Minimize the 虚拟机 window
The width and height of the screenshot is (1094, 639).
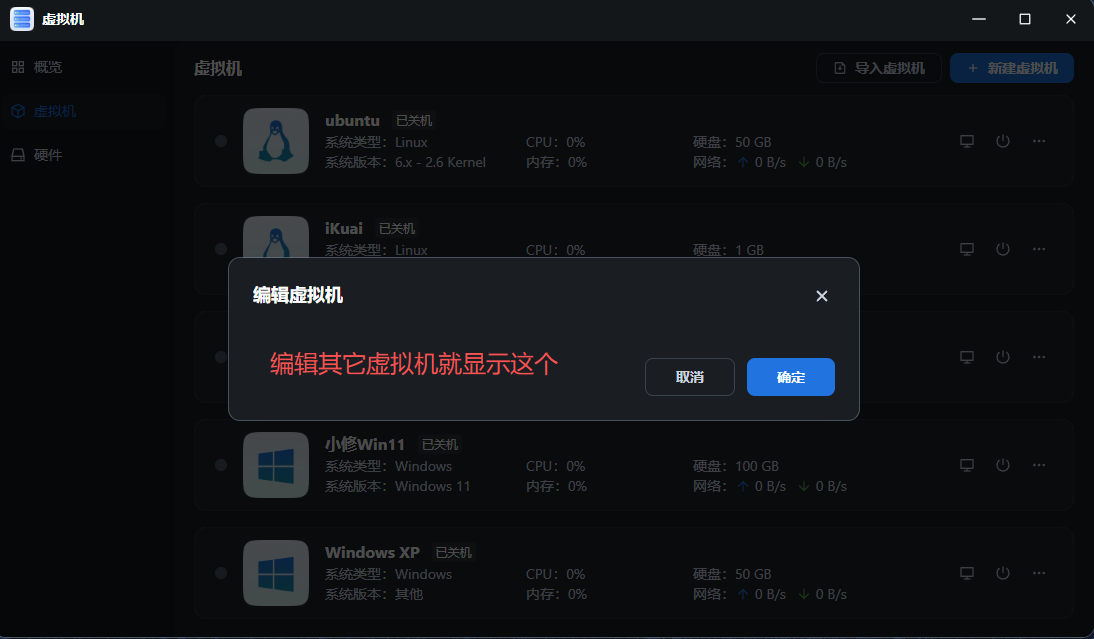tap(979, 19)
